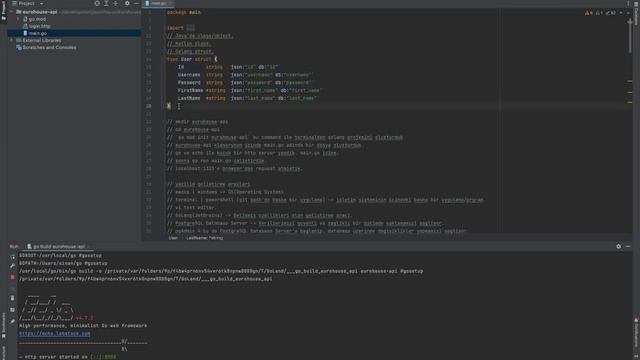Expand all in Project panel
The height and width of the screenshot is (360, 640).
coord(106,3)
